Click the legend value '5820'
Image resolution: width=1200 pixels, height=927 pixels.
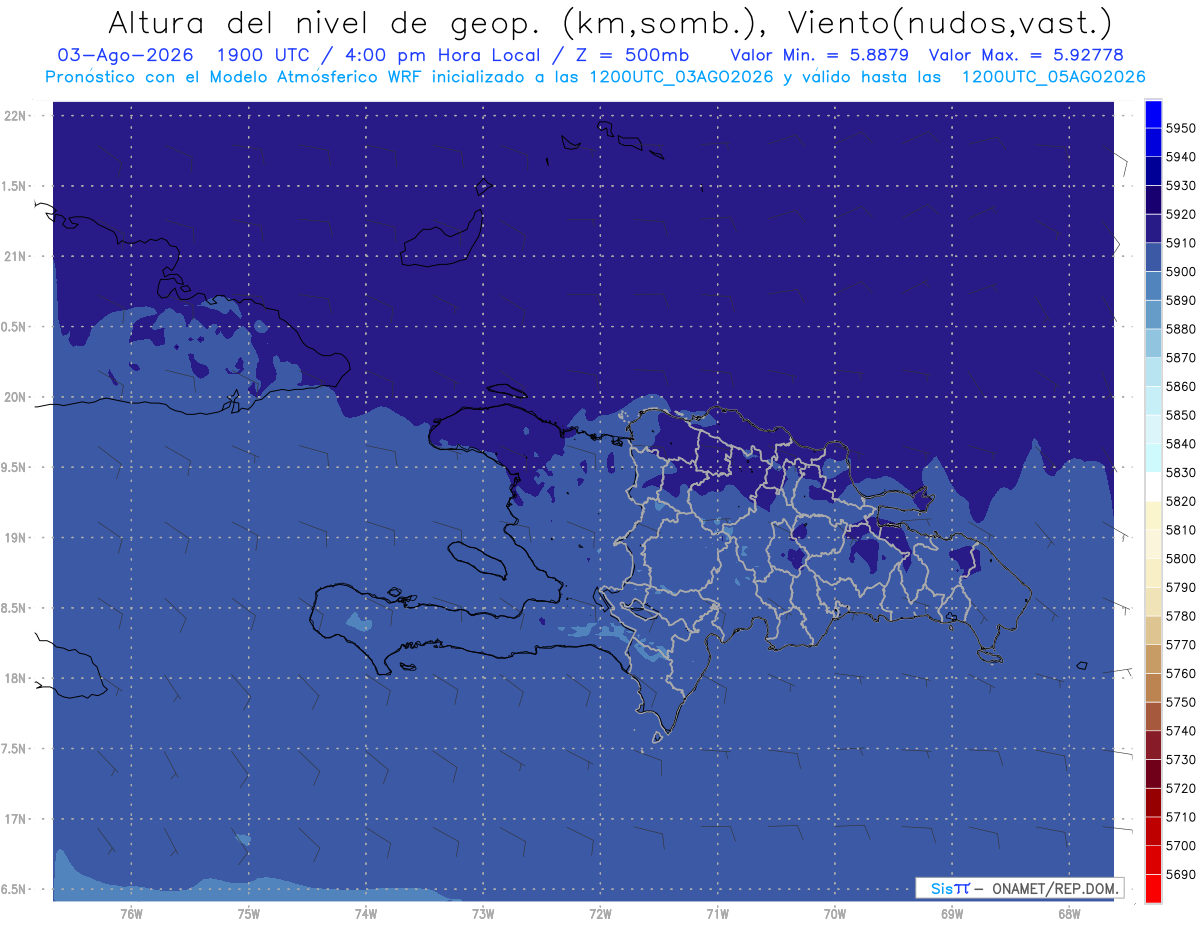click(1180, 501)
